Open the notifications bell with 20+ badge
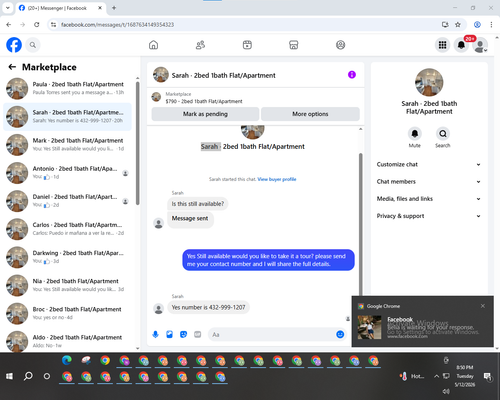500x400 pixels. tap(461, 45)
